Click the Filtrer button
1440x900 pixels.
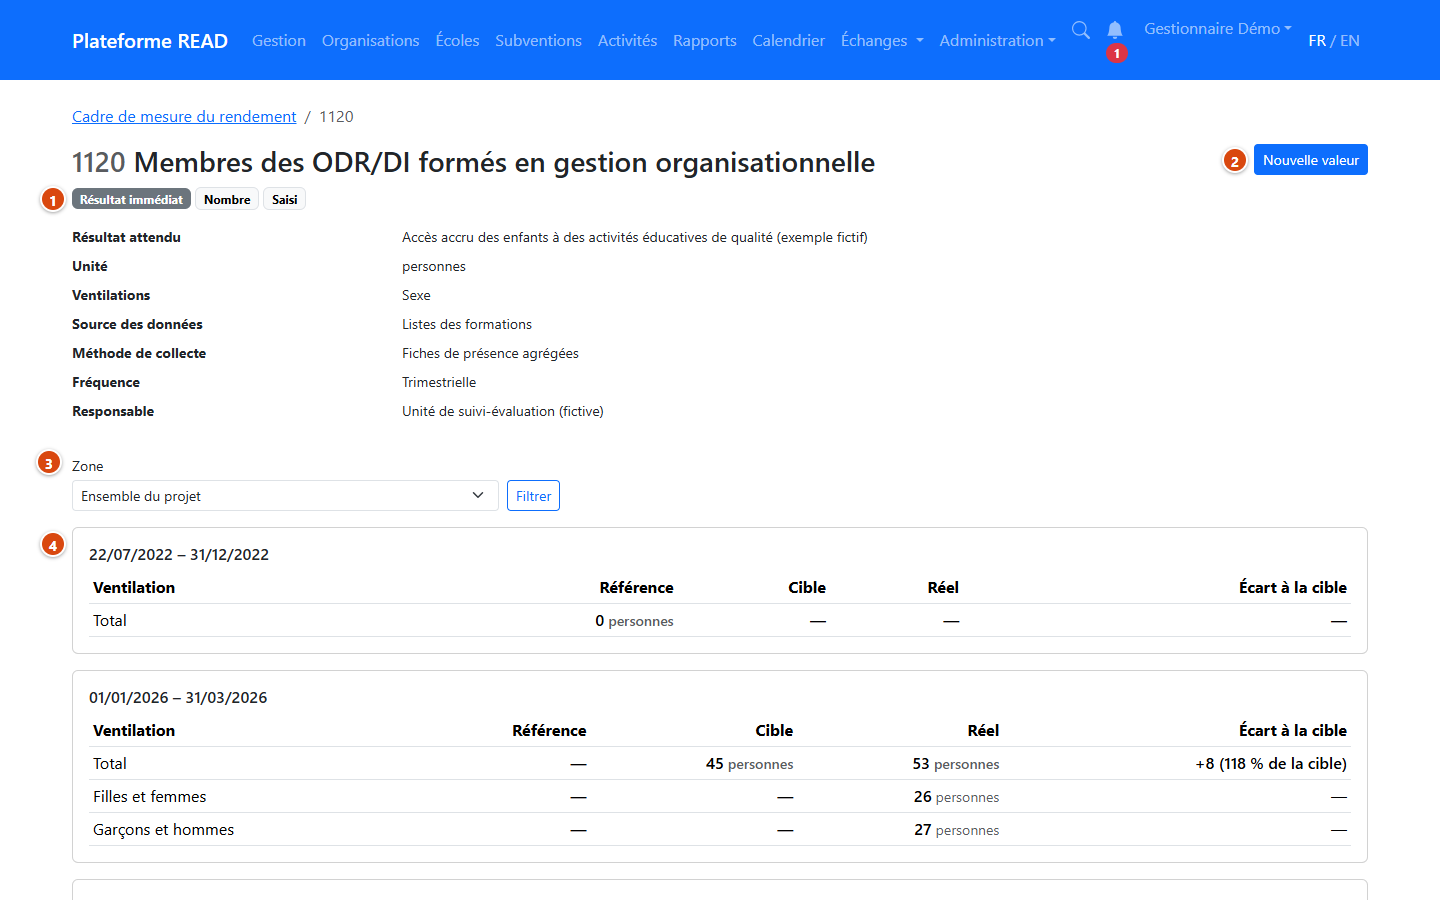(533, 496)
